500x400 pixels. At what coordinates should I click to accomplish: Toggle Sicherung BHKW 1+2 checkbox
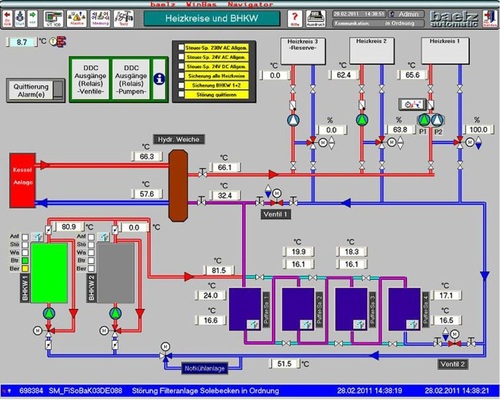point(181,85)
